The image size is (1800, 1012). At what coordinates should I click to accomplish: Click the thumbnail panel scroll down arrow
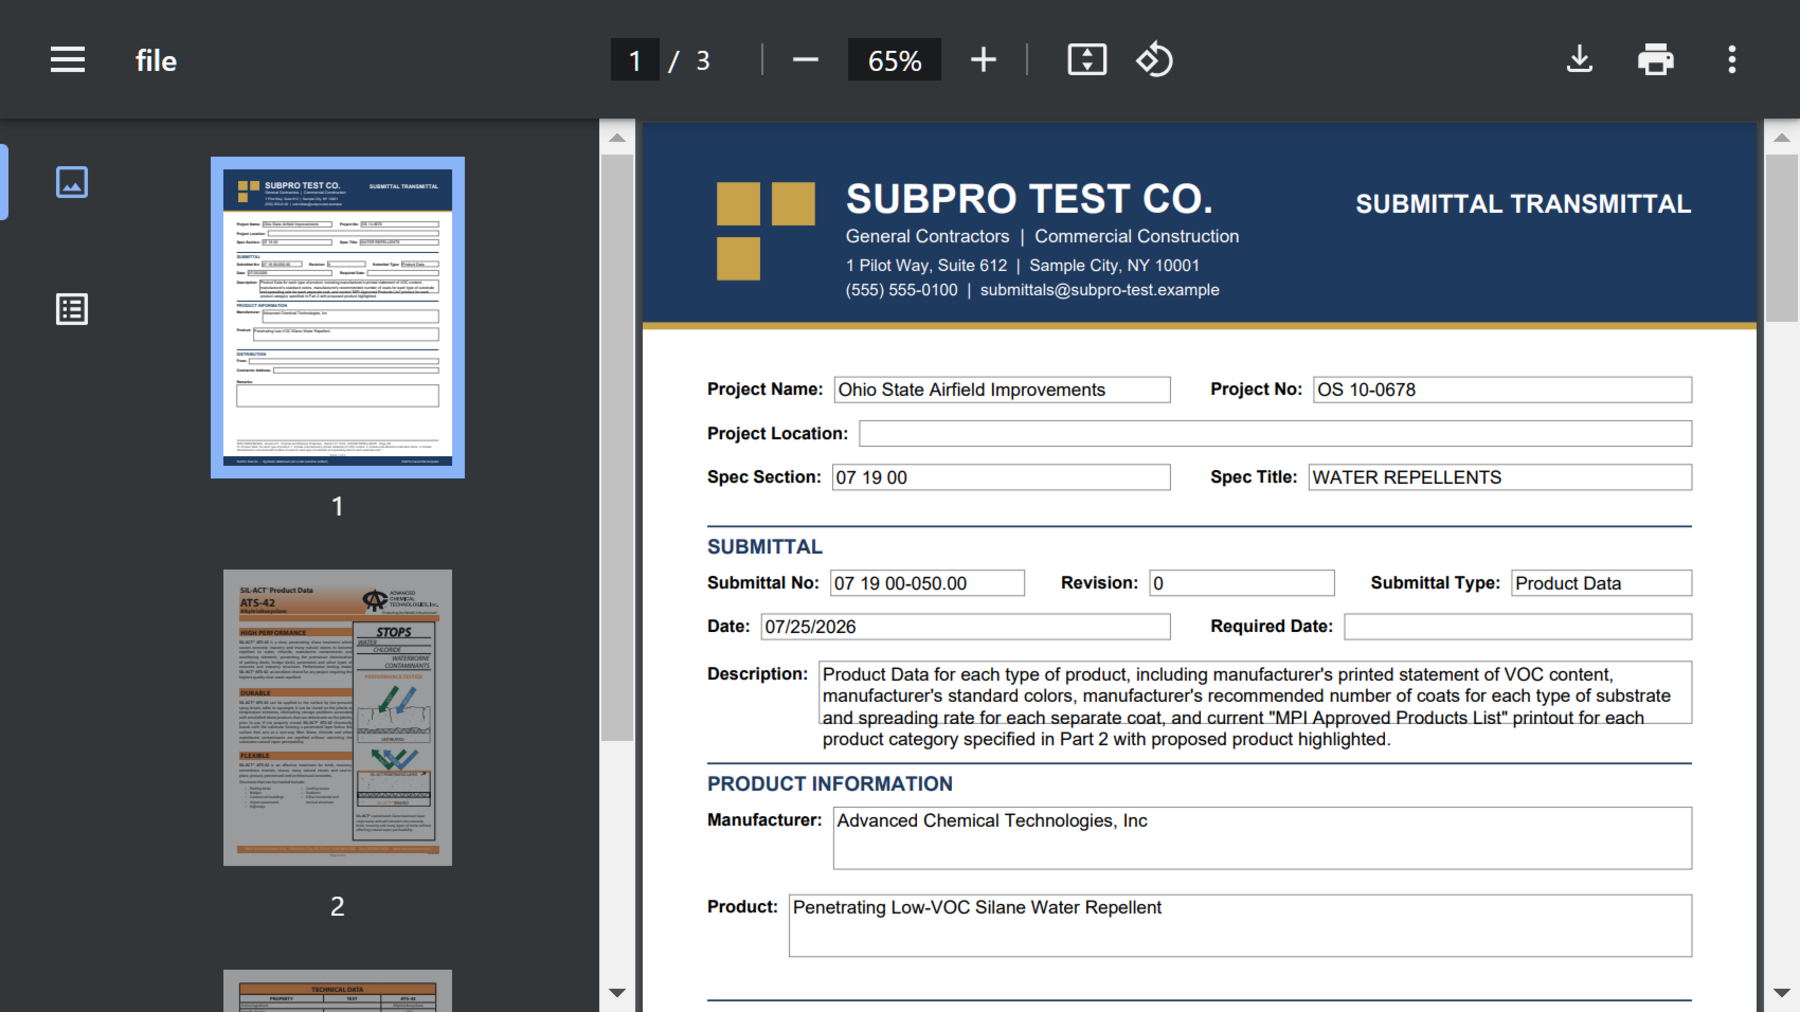coord(617,993)
